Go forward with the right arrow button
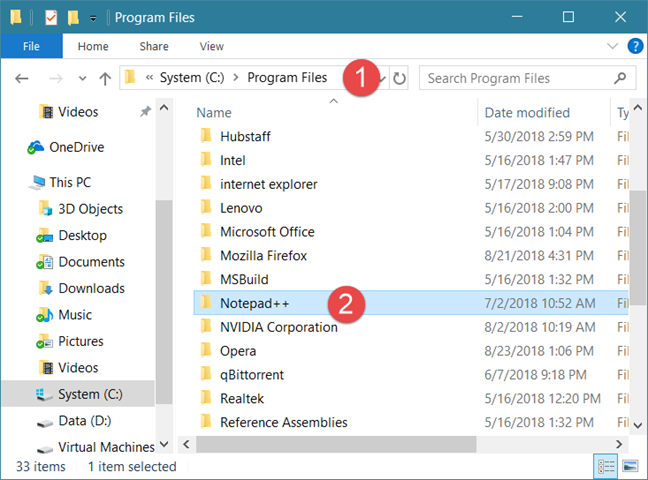The height and width of the screenshot is (480, 648). point(56,78)
